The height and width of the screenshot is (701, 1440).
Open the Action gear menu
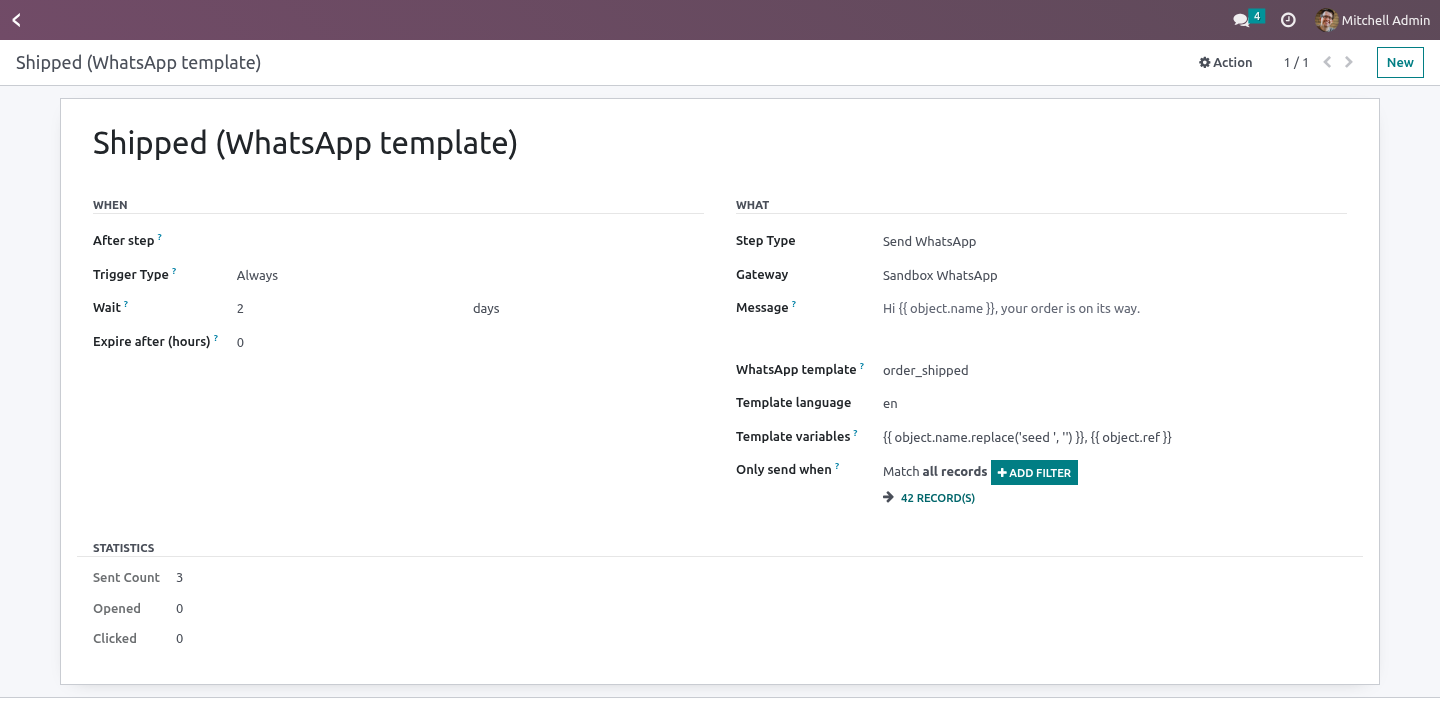point(1226,62)
